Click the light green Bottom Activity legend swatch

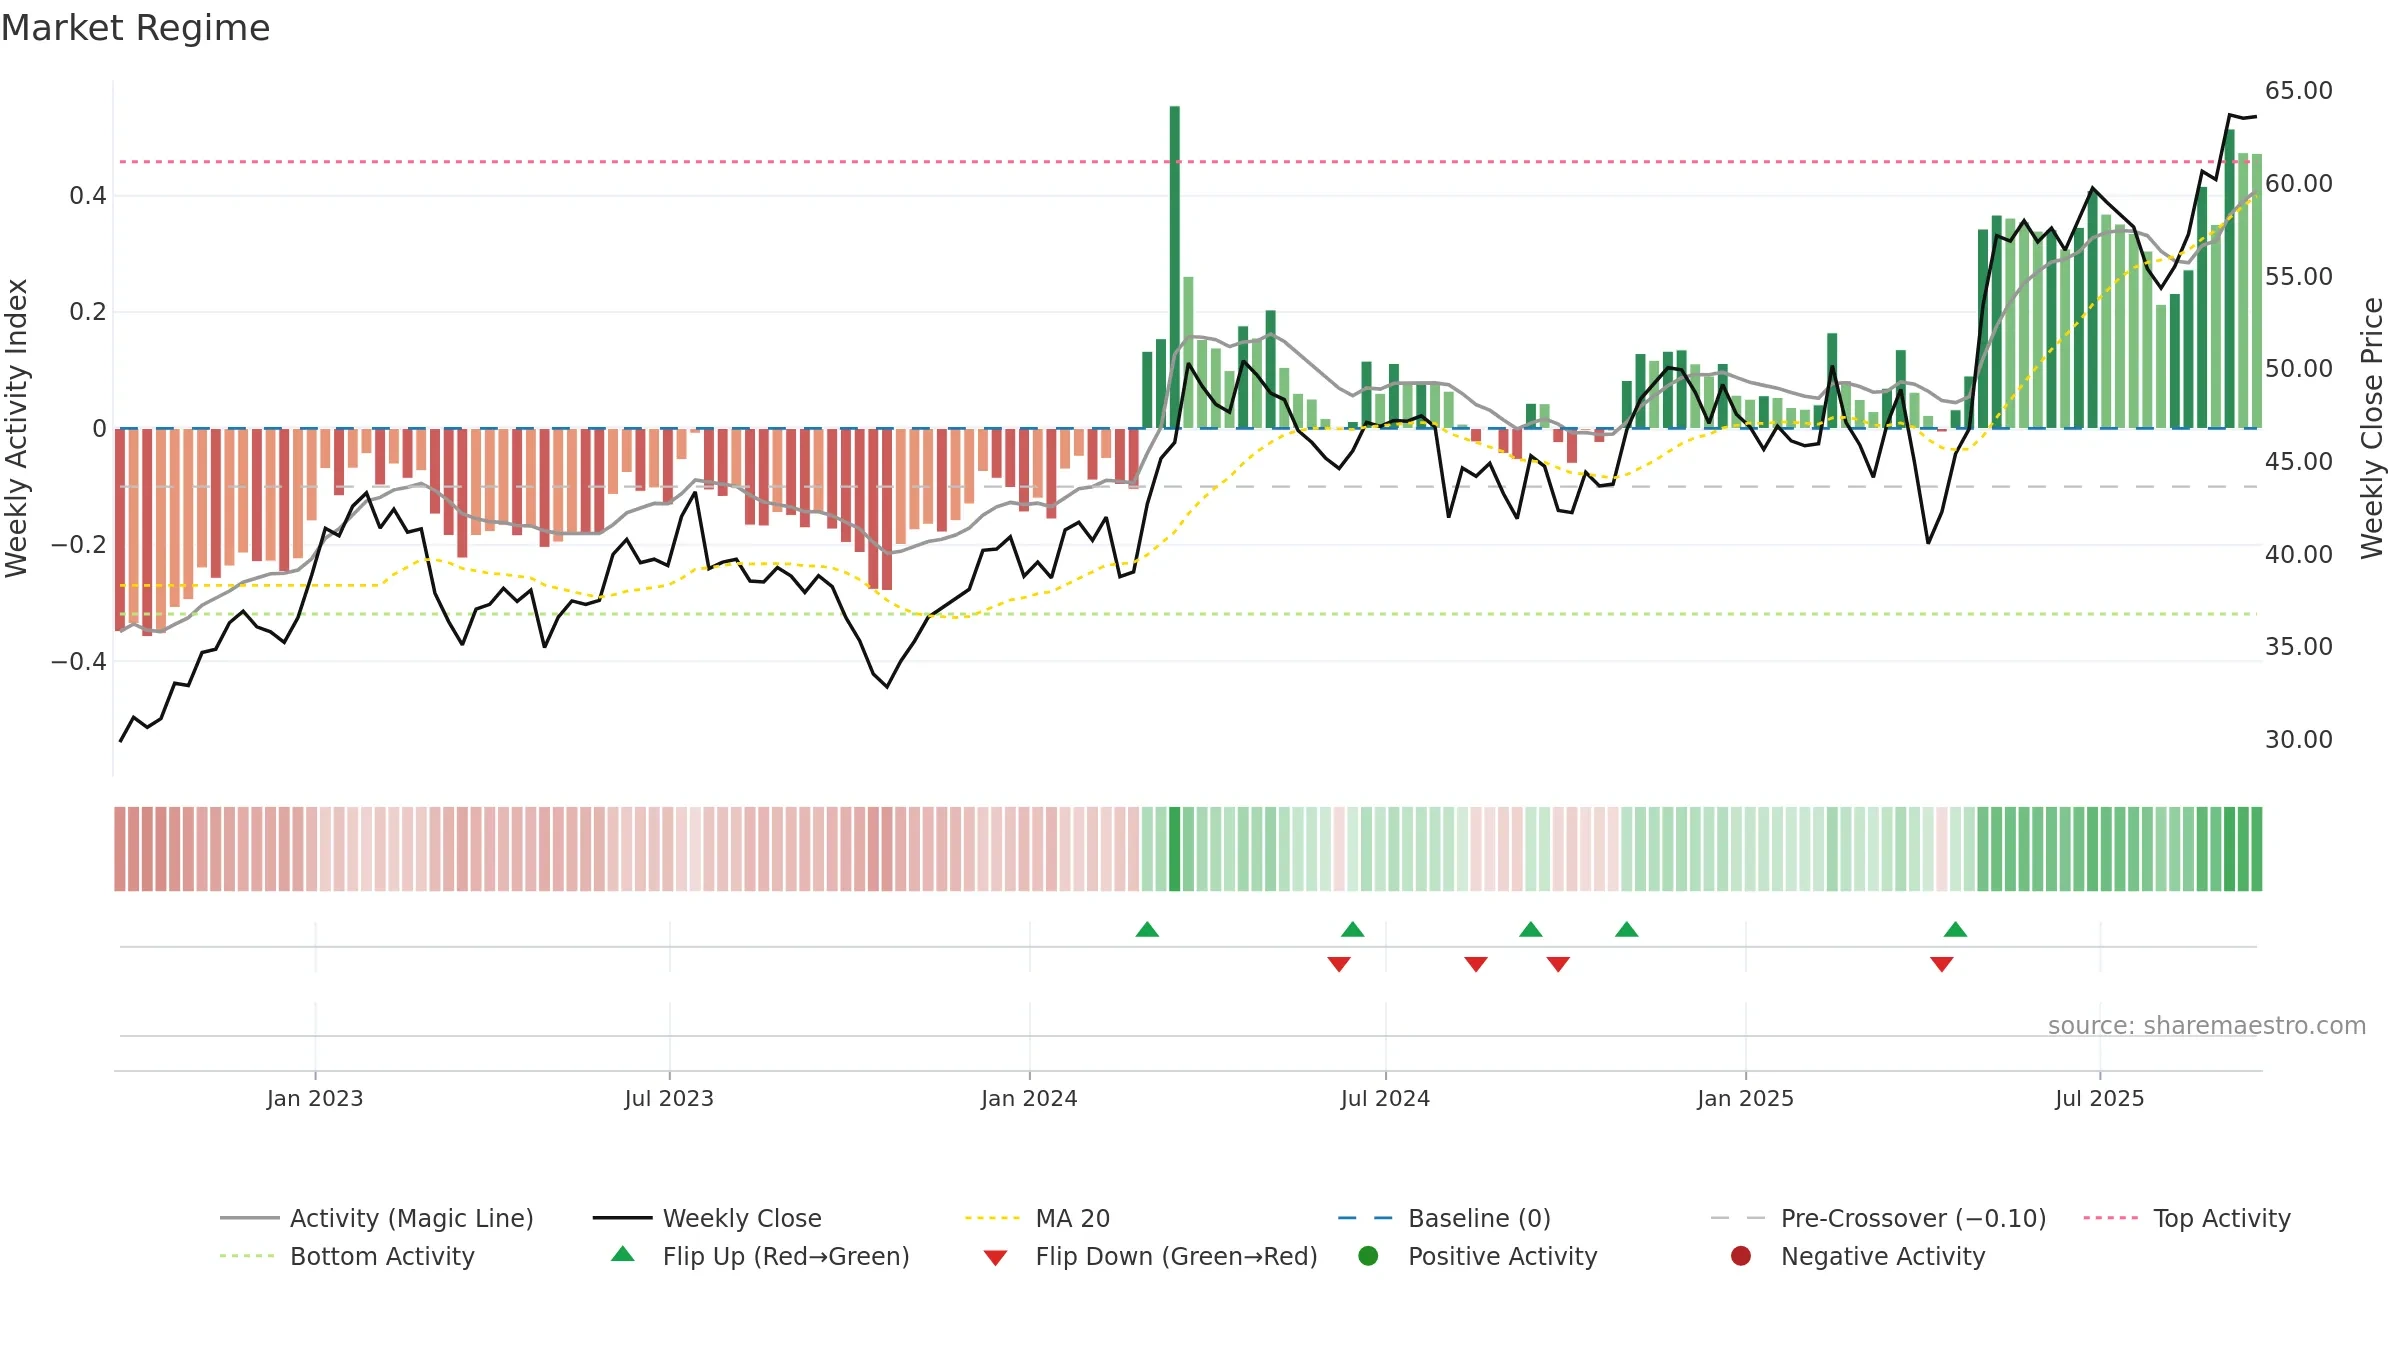[247, 1256]
